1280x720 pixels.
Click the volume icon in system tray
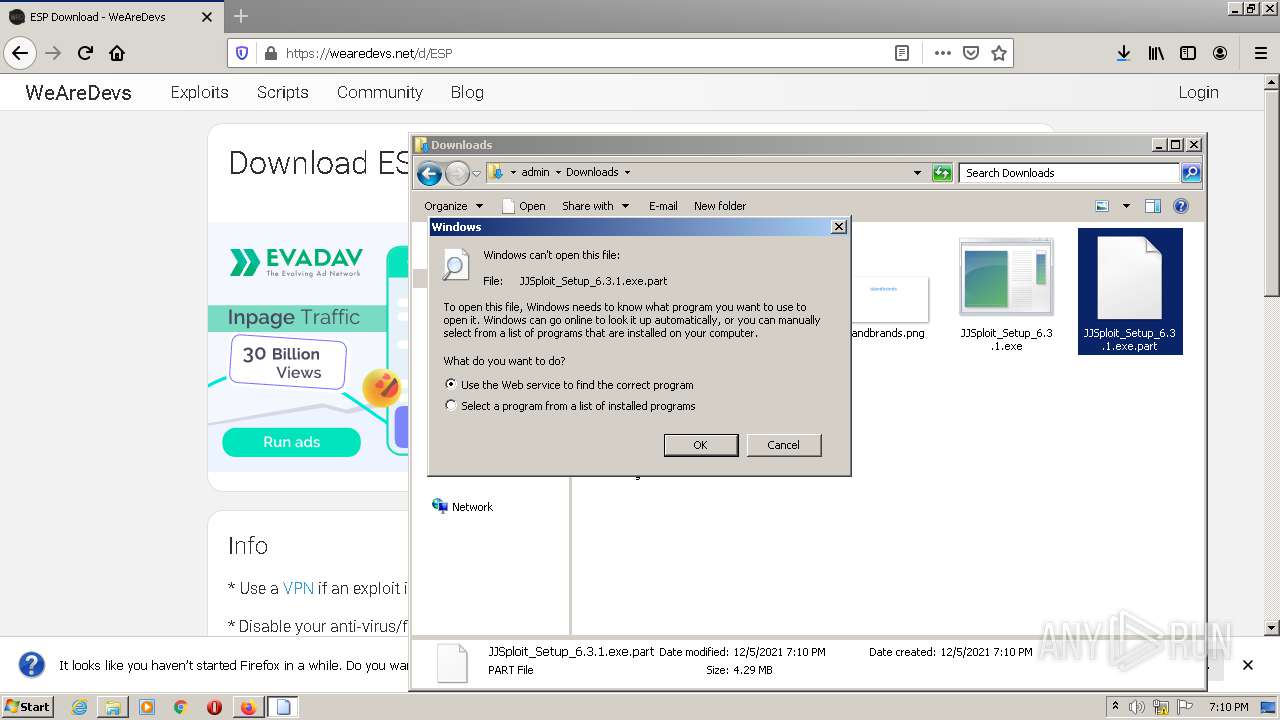(x=1137, y=707)
